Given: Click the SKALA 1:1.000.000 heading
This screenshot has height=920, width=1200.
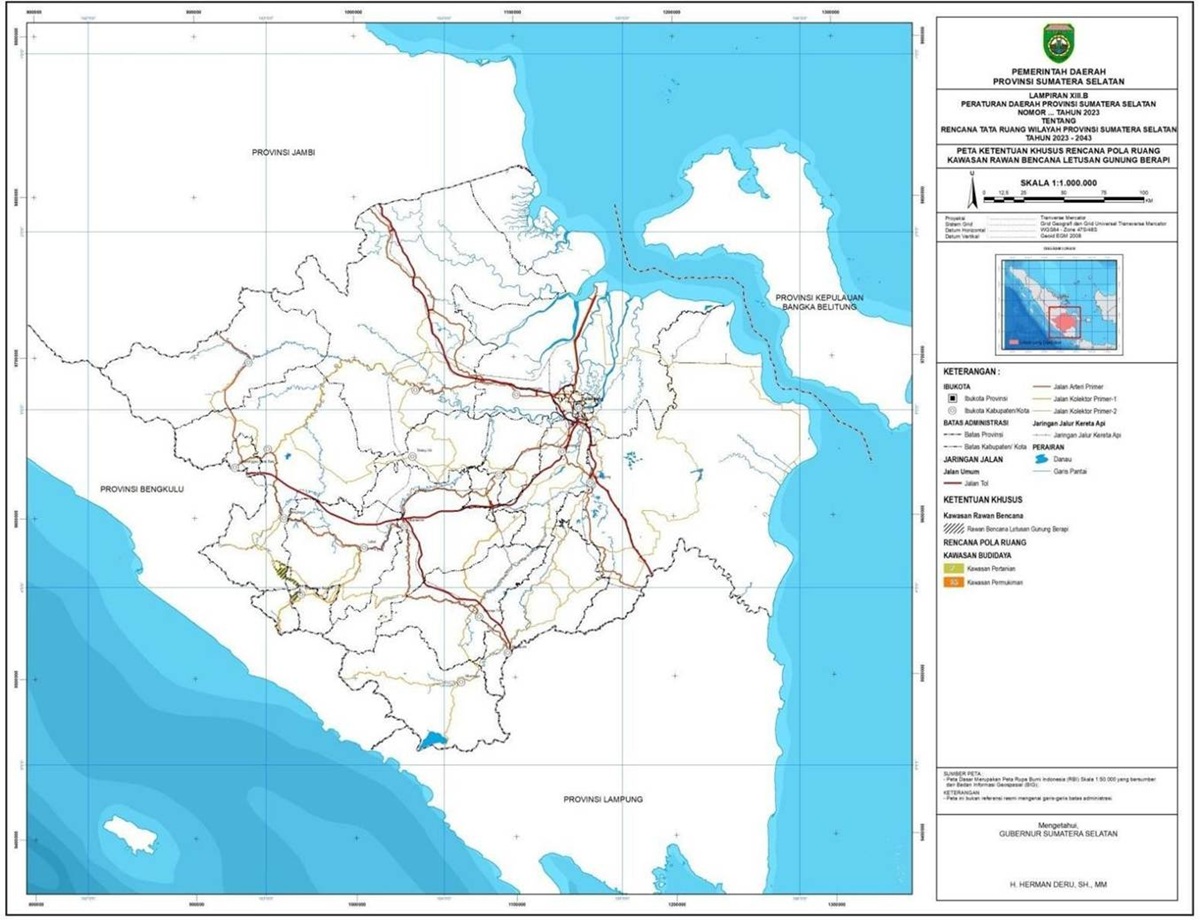Looking at the screenshot, I should (1058, 183).
